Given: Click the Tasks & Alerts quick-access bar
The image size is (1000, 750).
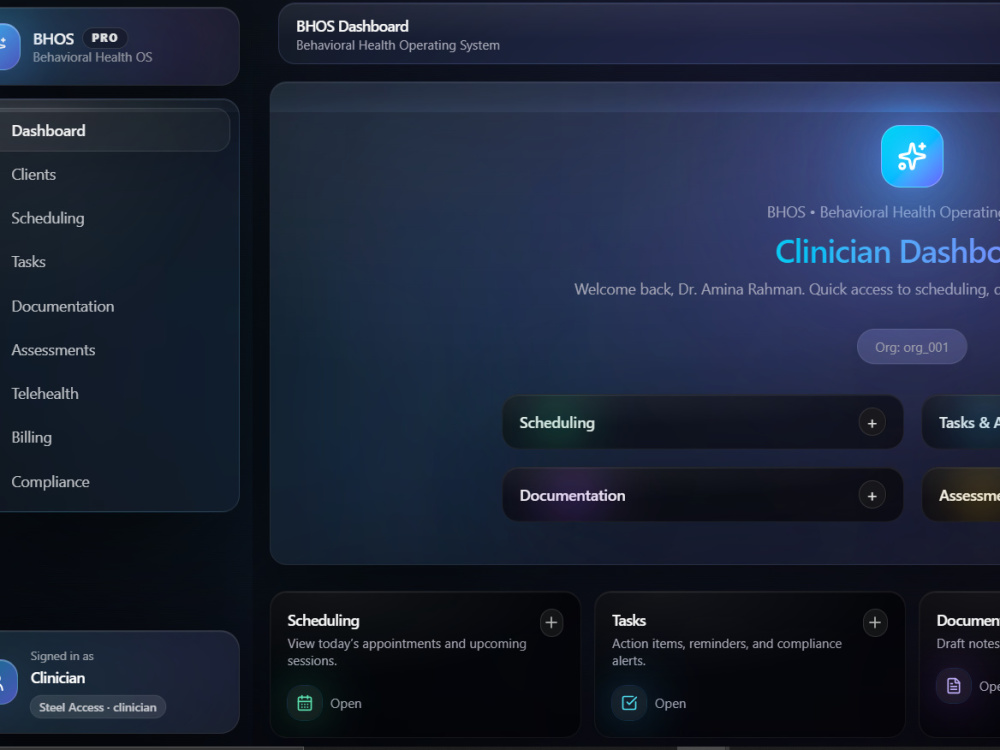Looking at the screenshot, I should pos(960,423).
